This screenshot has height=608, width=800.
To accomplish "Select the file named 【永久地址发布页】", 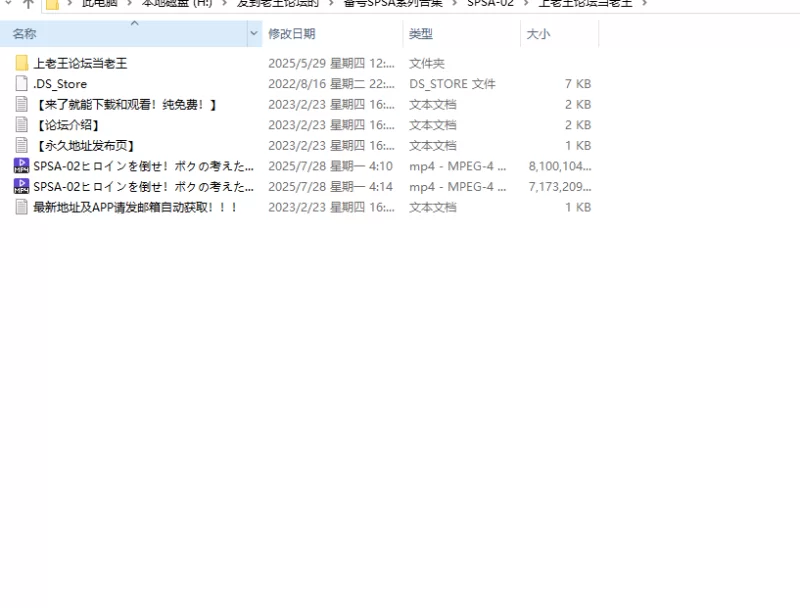I will click(85, 145).
